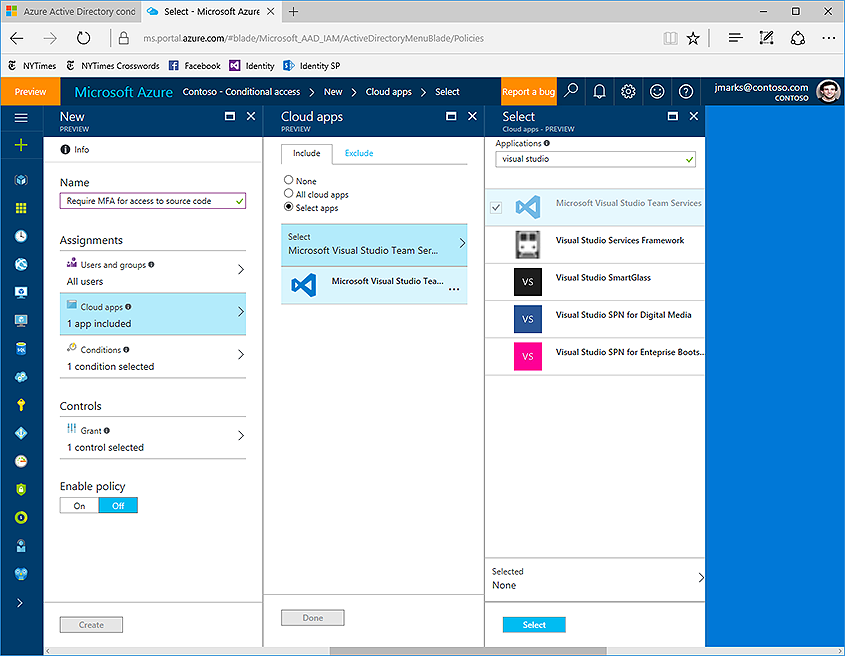
Task: Click the green plus New resource icon
Action: click(21, 145)
